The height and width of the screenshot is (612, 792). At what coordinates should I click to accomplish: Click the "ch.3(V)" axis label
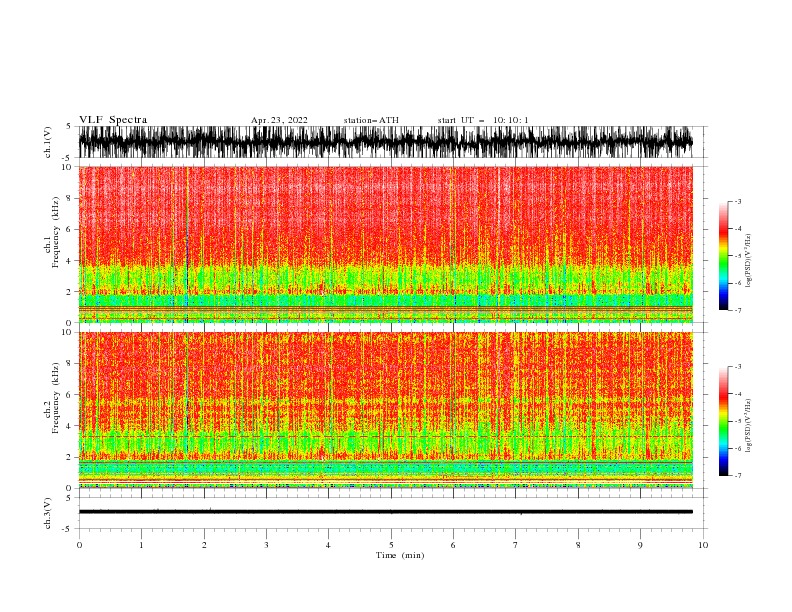pyautogui.click(x=48, y=513)
